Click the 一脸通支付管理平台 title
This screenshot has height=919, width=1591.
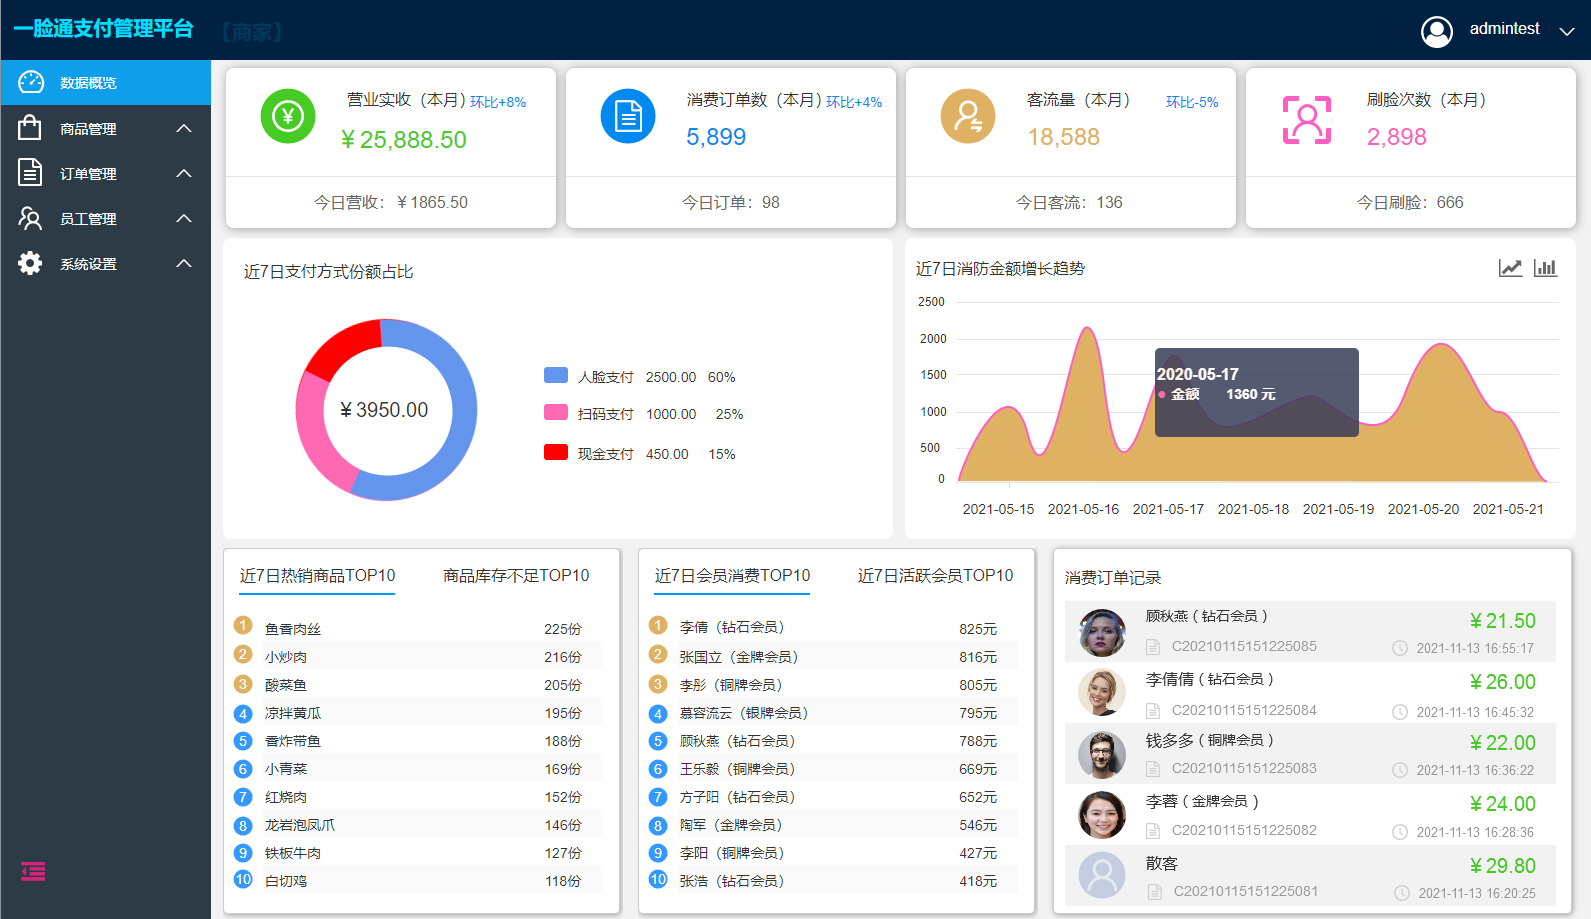[x=103, y=29]
